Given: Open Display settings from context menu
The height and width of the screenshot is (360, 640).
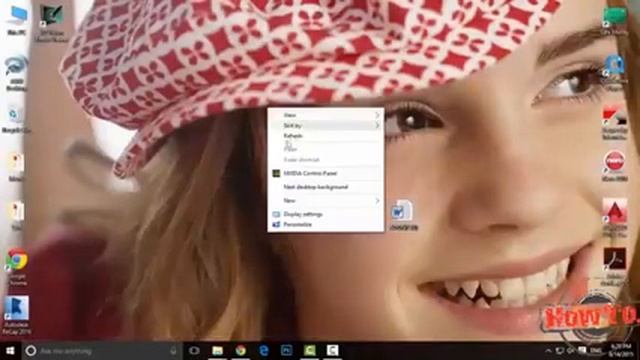Looking at the screenshot, I should click(325, 214).
